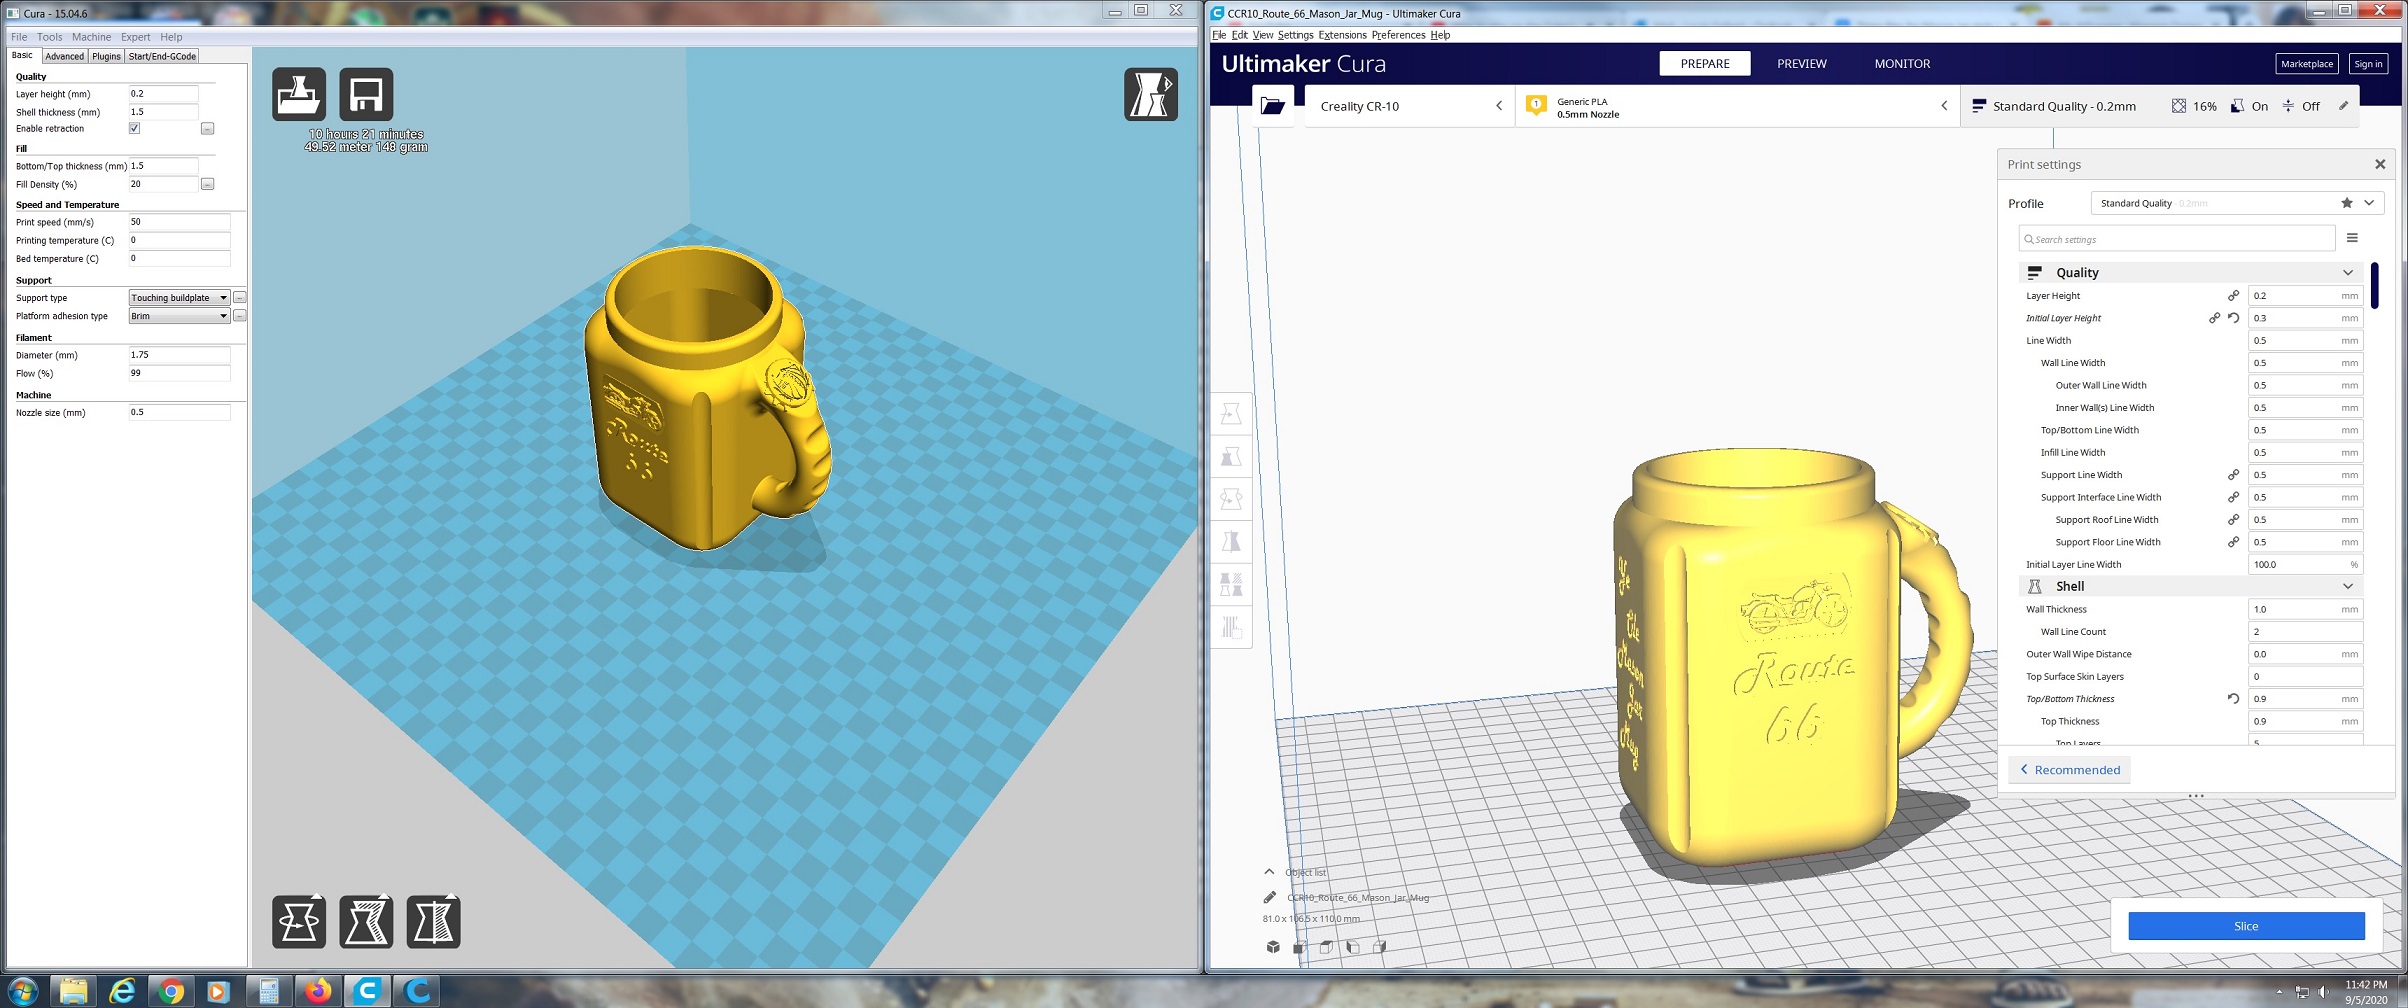The image size is (2408, 1008).
Task: Open retraction settings ellipsis button
Action: click(207, 129)
